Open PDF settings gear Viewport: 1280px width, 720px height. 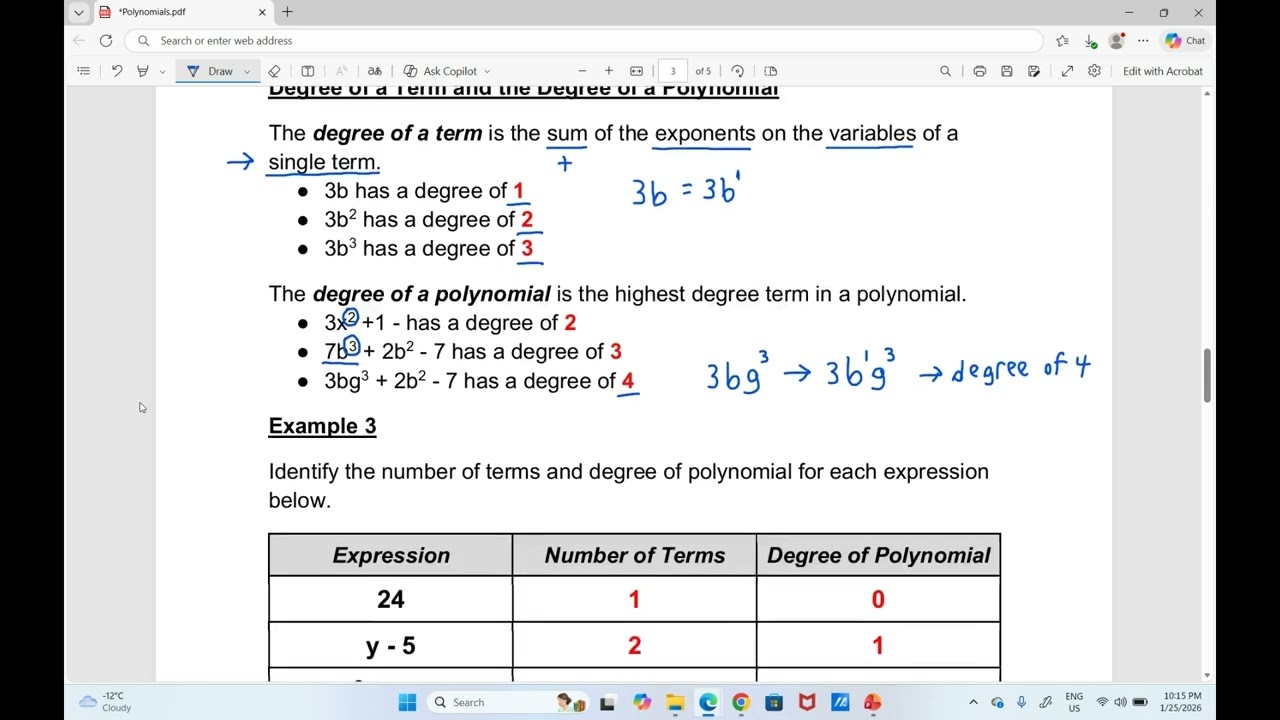1094,71
